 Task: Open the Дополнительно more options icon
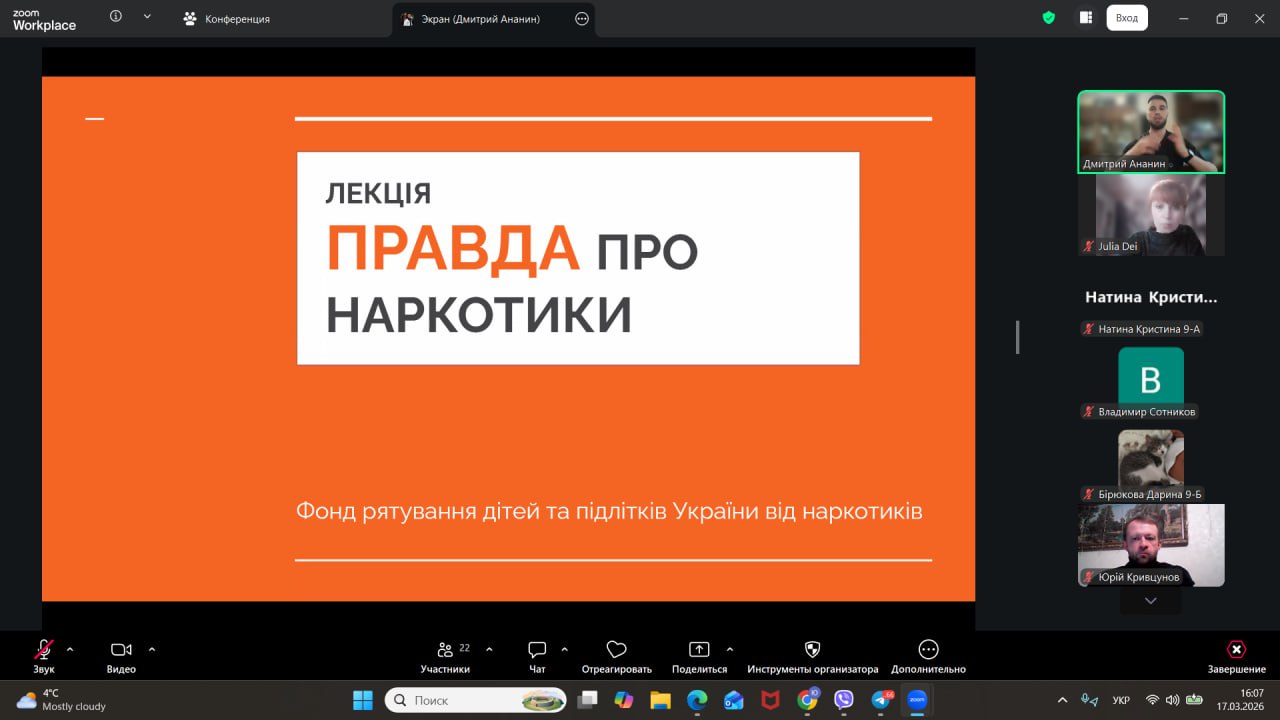click(928, 652)
